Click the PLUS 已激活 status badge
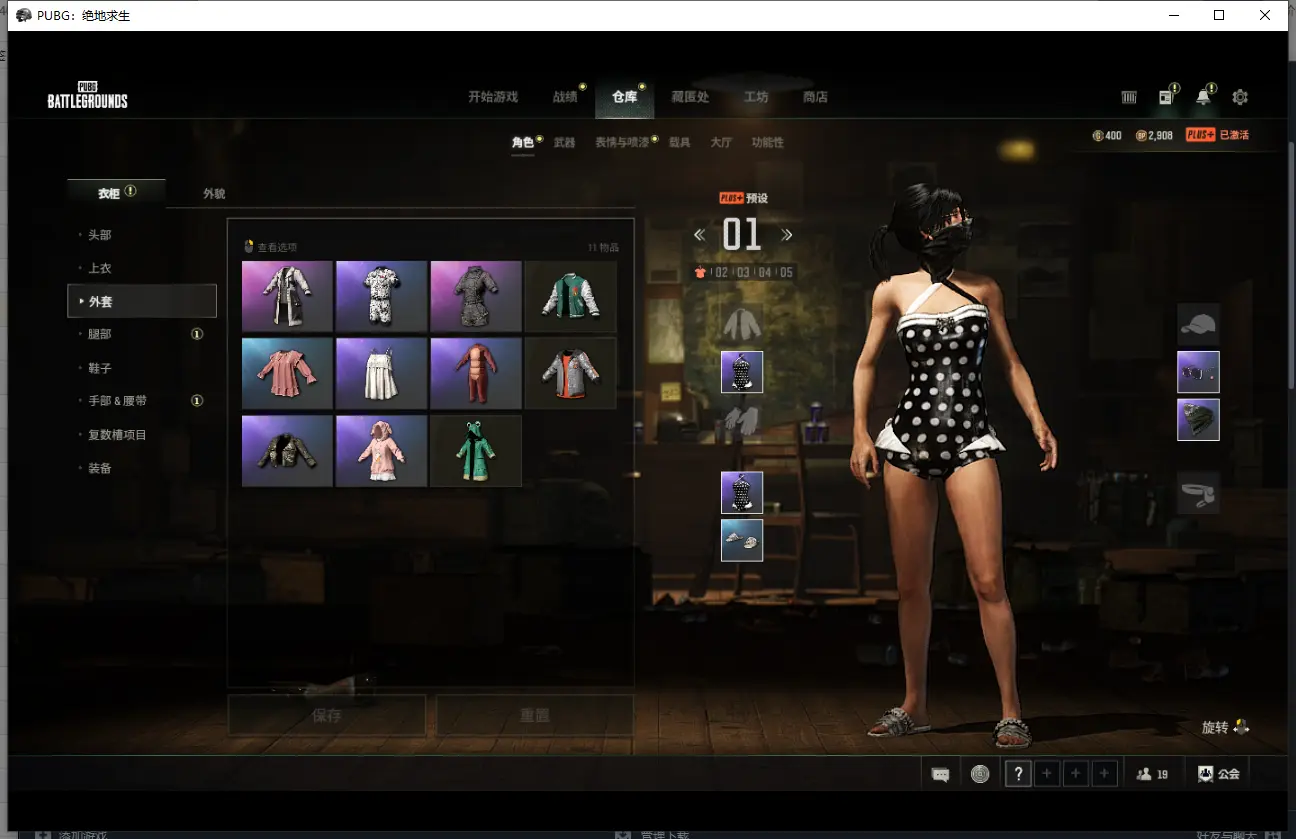 [x=1217, y=135]
